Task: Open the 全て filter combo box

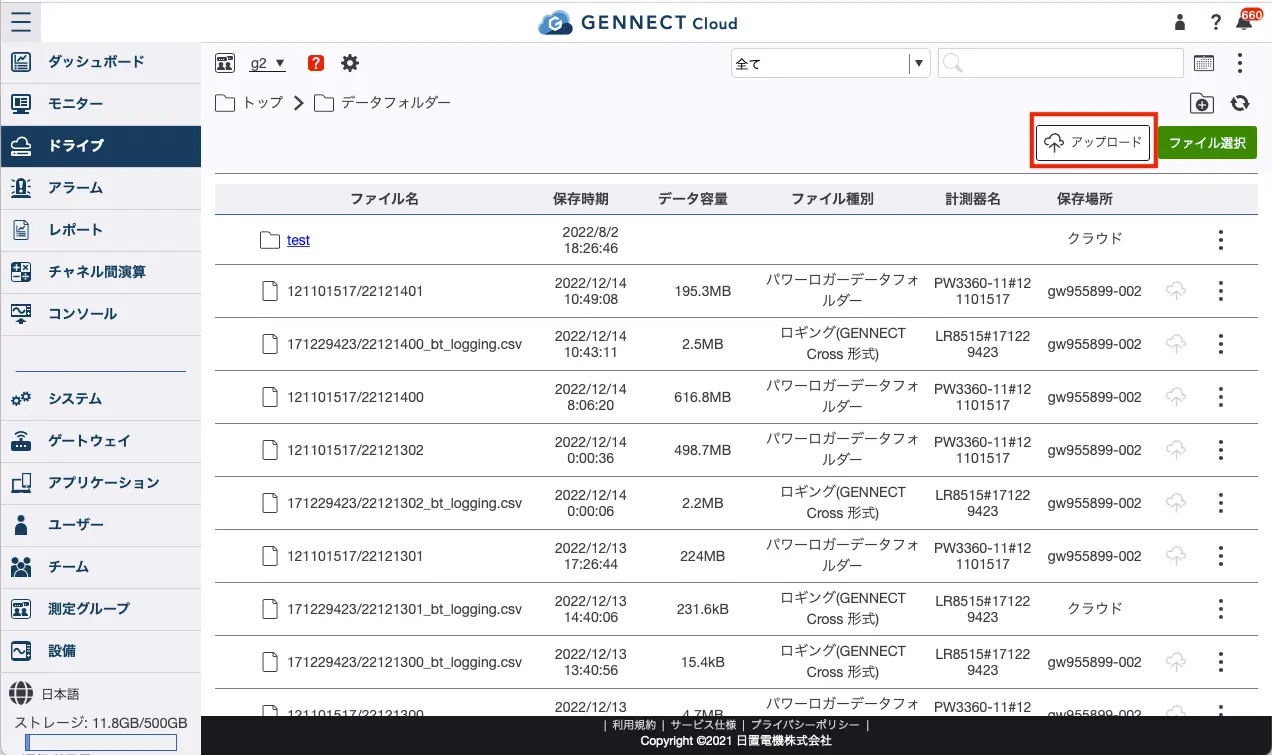Action: (831, 63)
